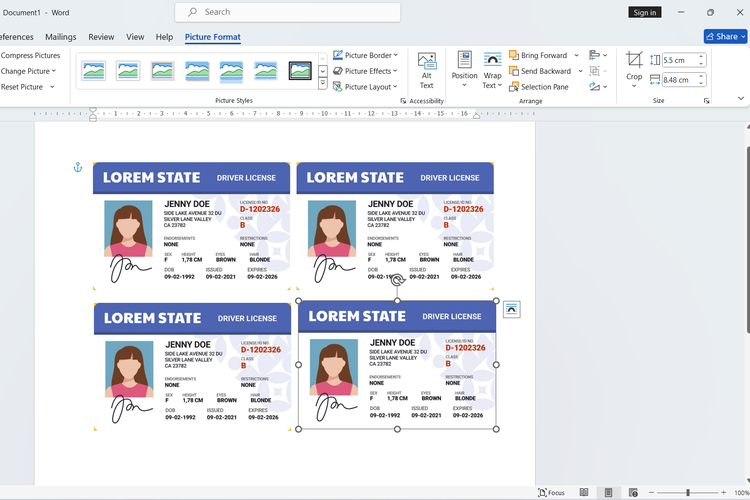This screenshot has width=750, height=500.
Task: Click Bring Forward
Action: (x=538, y=55)
